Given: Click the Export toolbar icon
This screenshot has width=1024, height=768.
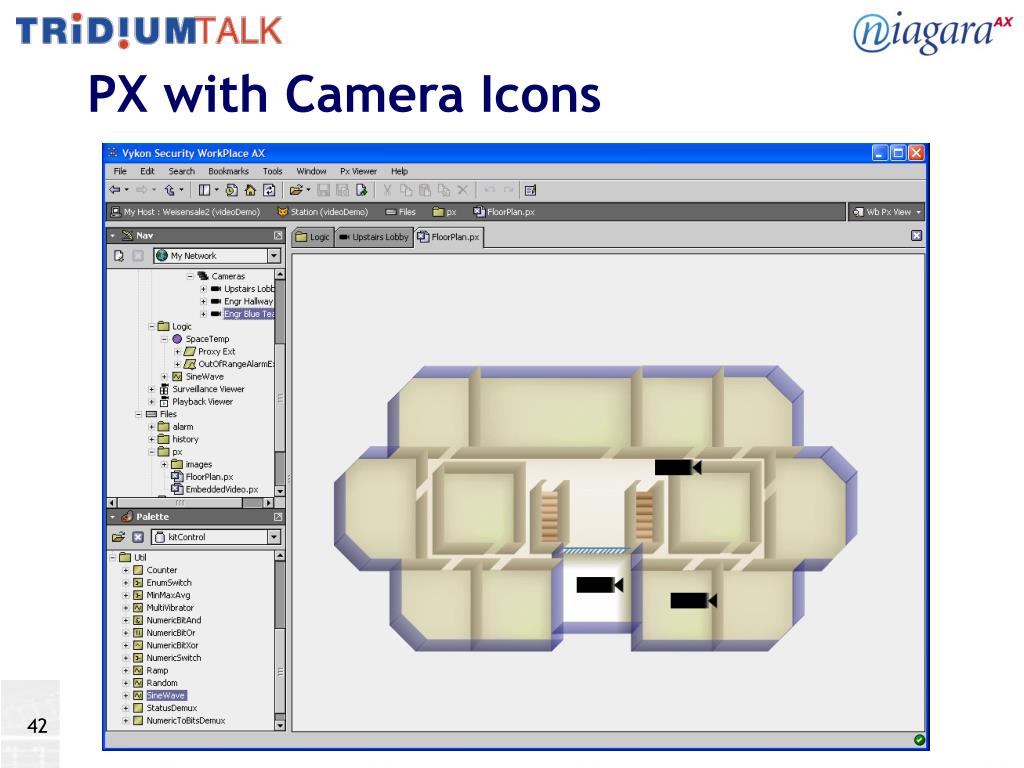Looking at the screenshot, I should pos(362,190).
